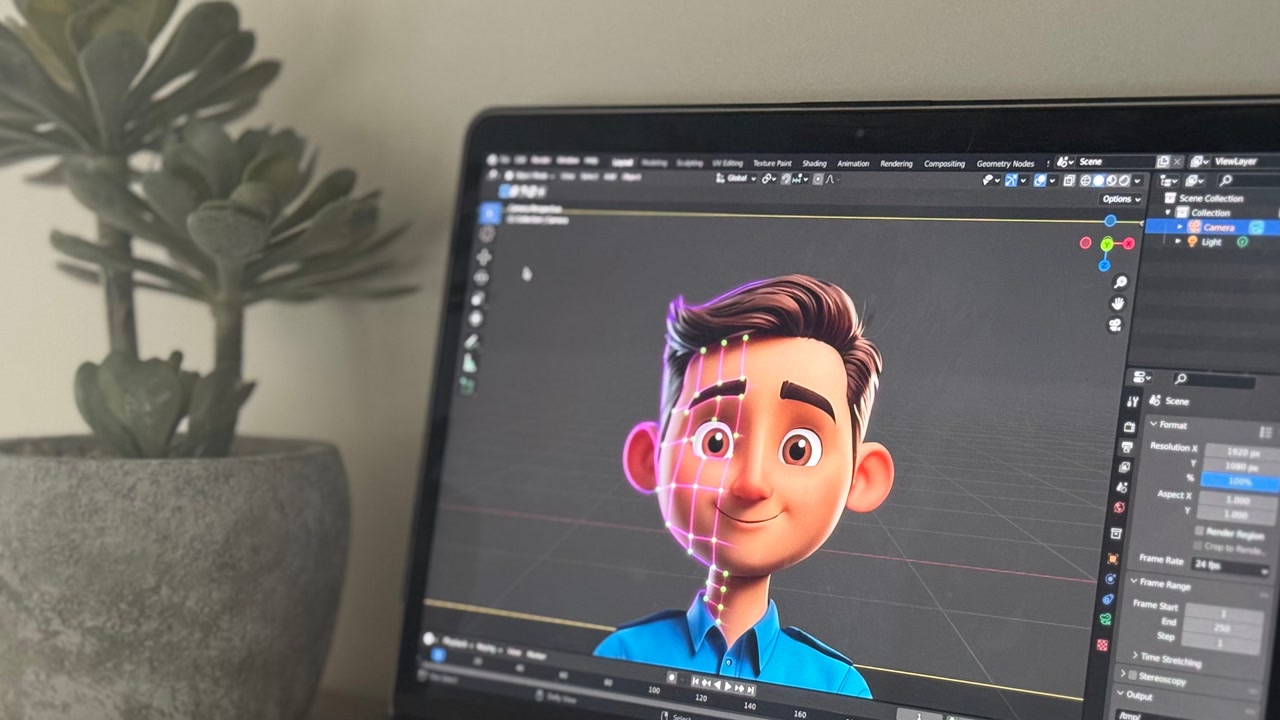
Task: Select the Scale tool in viewport toolbar
Action: click(477, 299)
